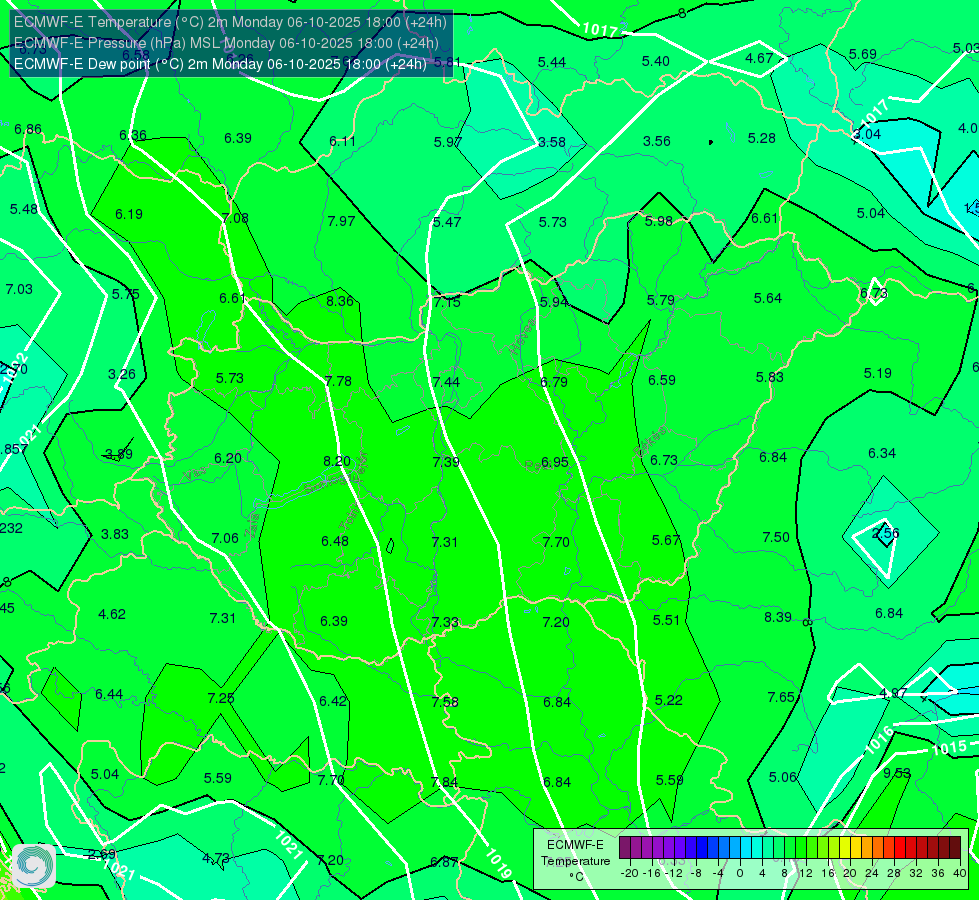Select the ECMWF-E Pressure MSL layer label
This screenshot has height=900, width=979.
click(x=226, y=43)
